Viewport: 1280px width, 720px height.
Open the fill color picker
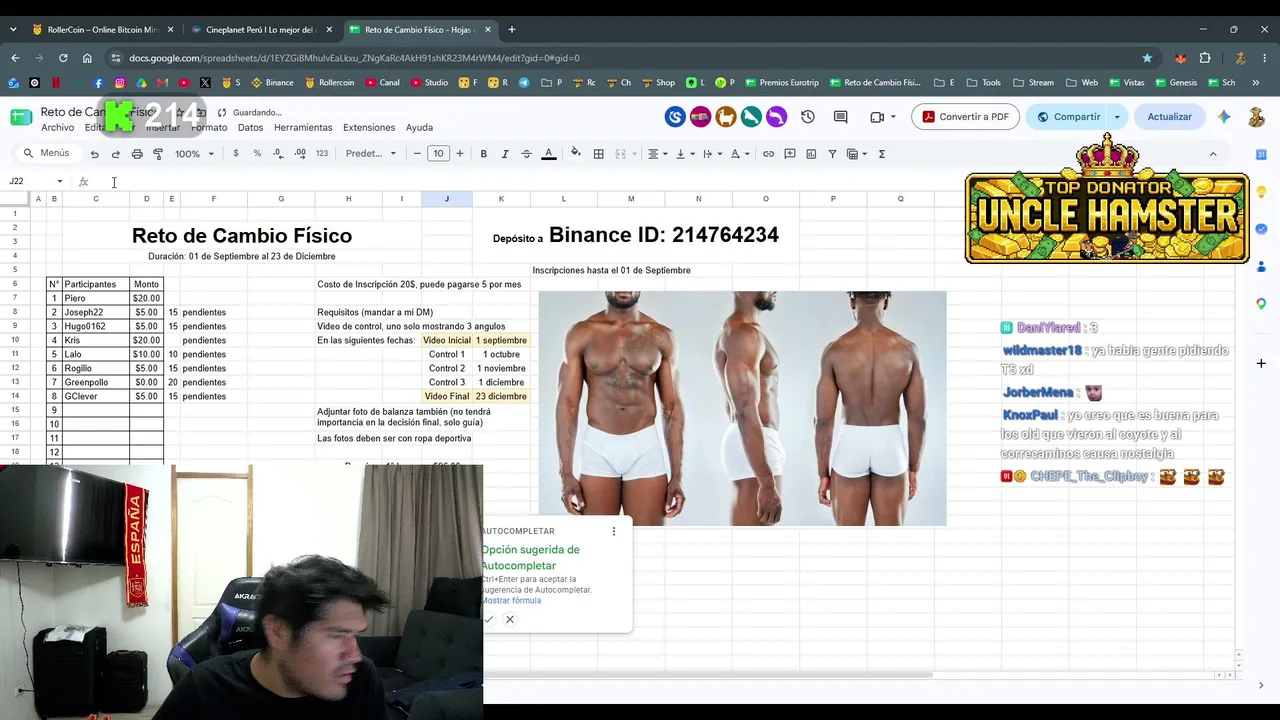click(575, 154)
